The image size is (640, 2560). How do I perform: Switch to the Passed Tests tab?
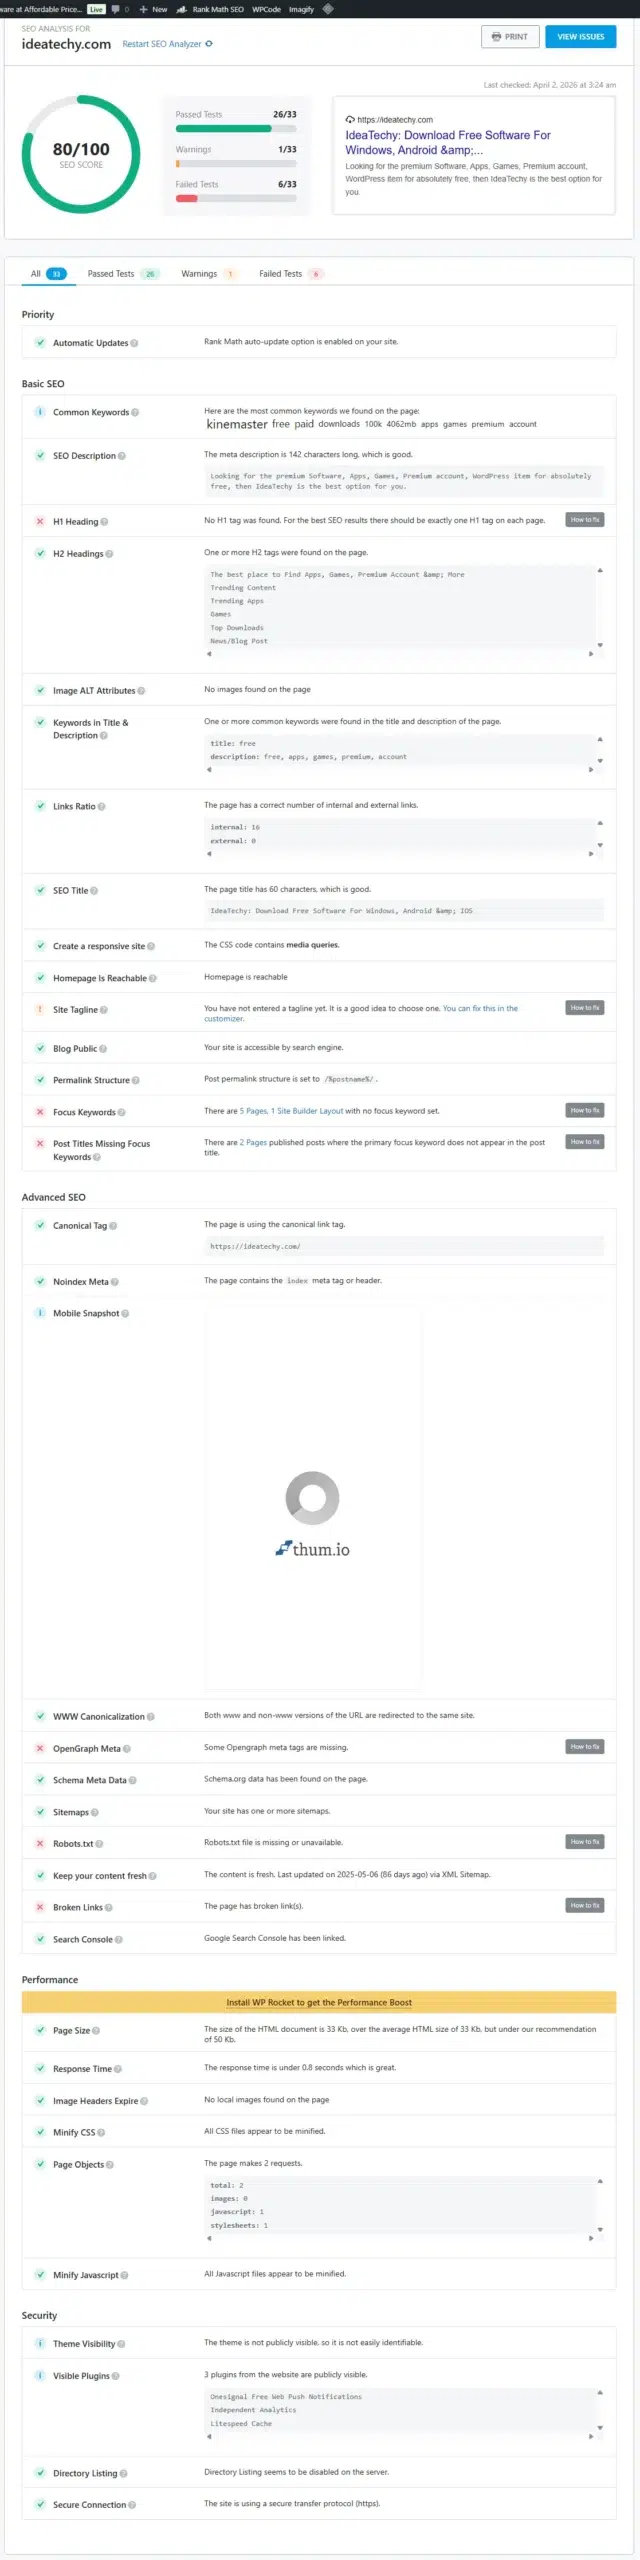[x=112, y=273]
